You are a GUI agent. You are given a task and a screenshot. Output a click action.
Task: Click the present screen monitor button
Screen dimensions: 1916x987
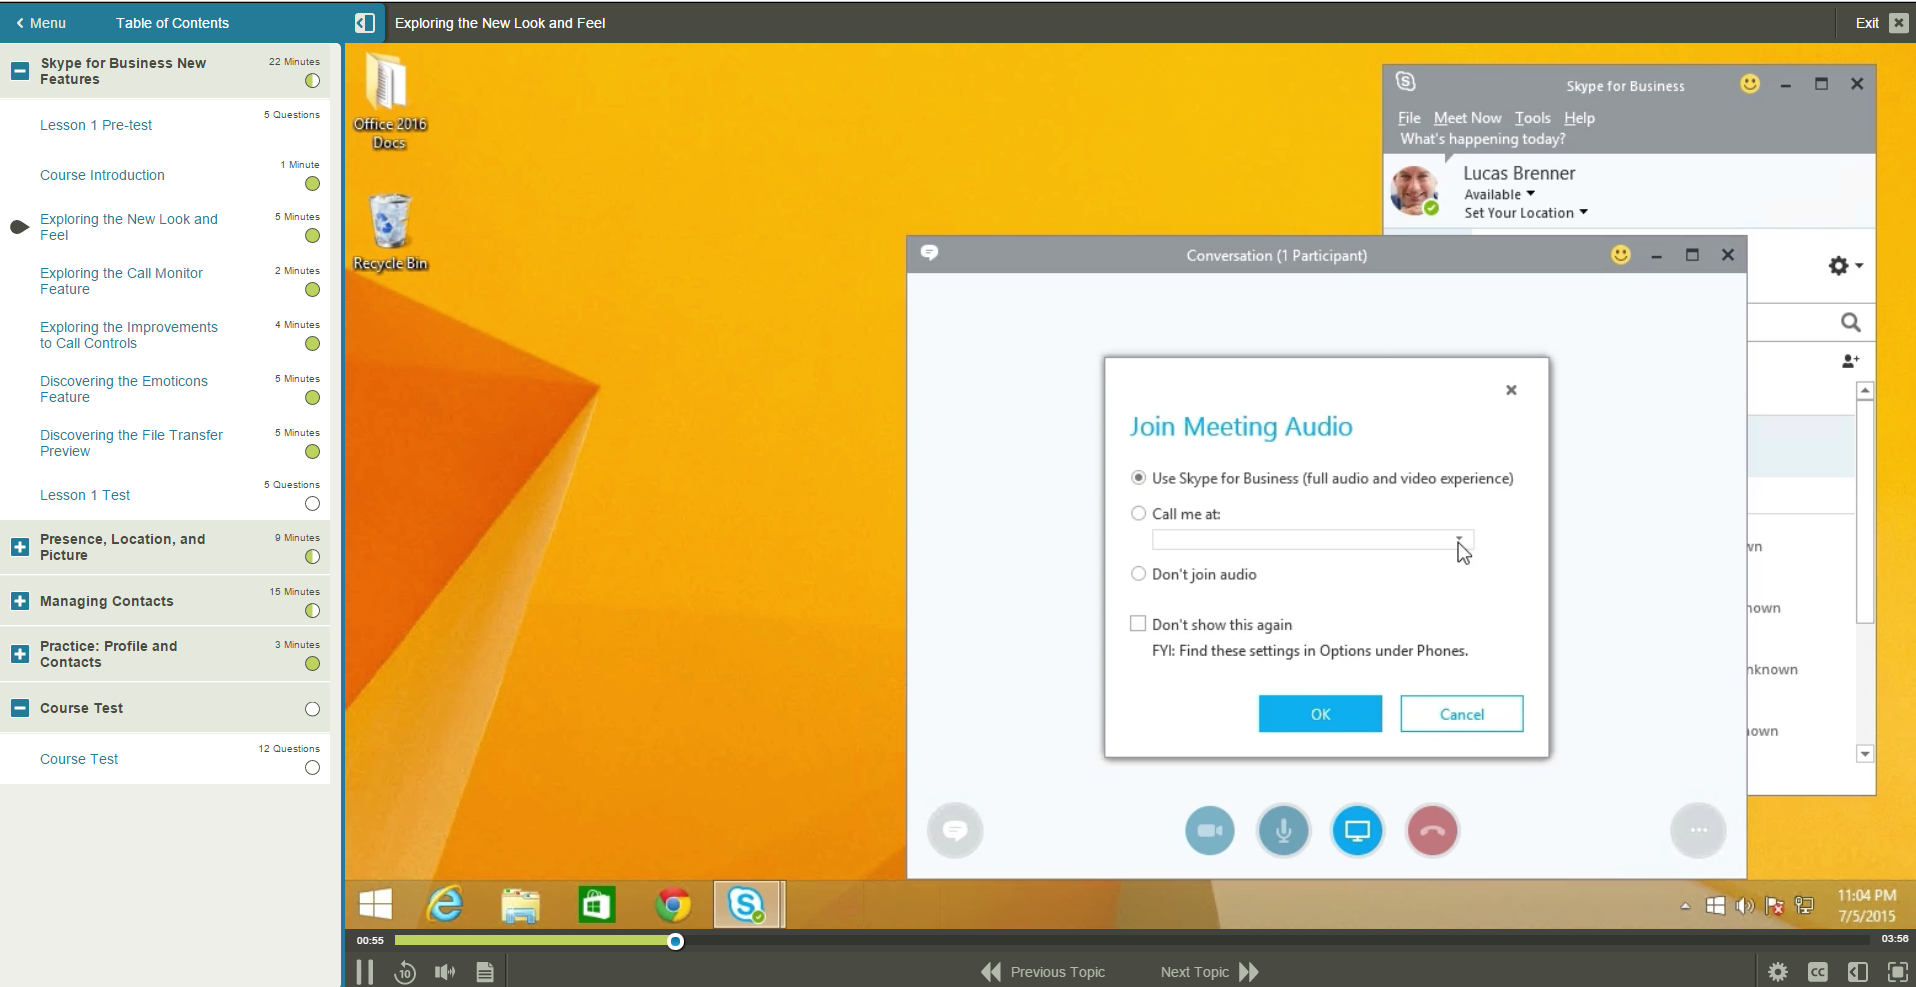[1357, 831]
